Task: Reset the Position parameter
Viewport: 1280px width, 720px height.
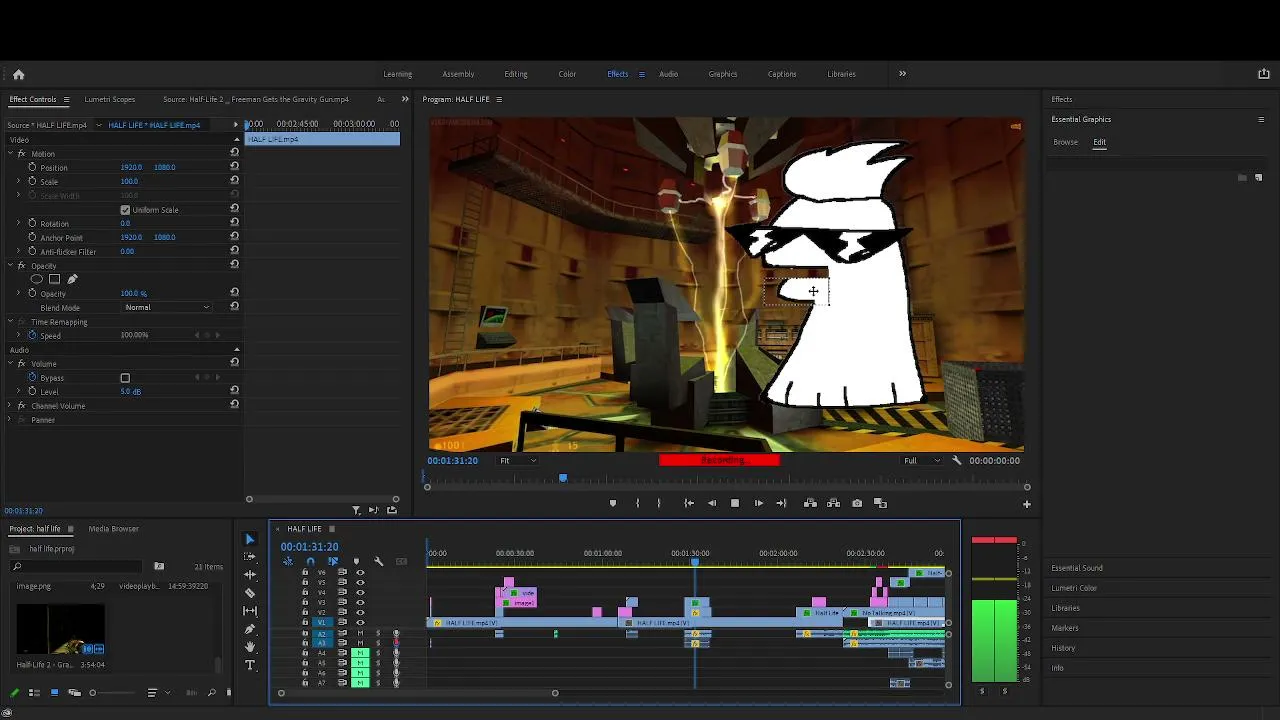Action: [x=234, y=167]
